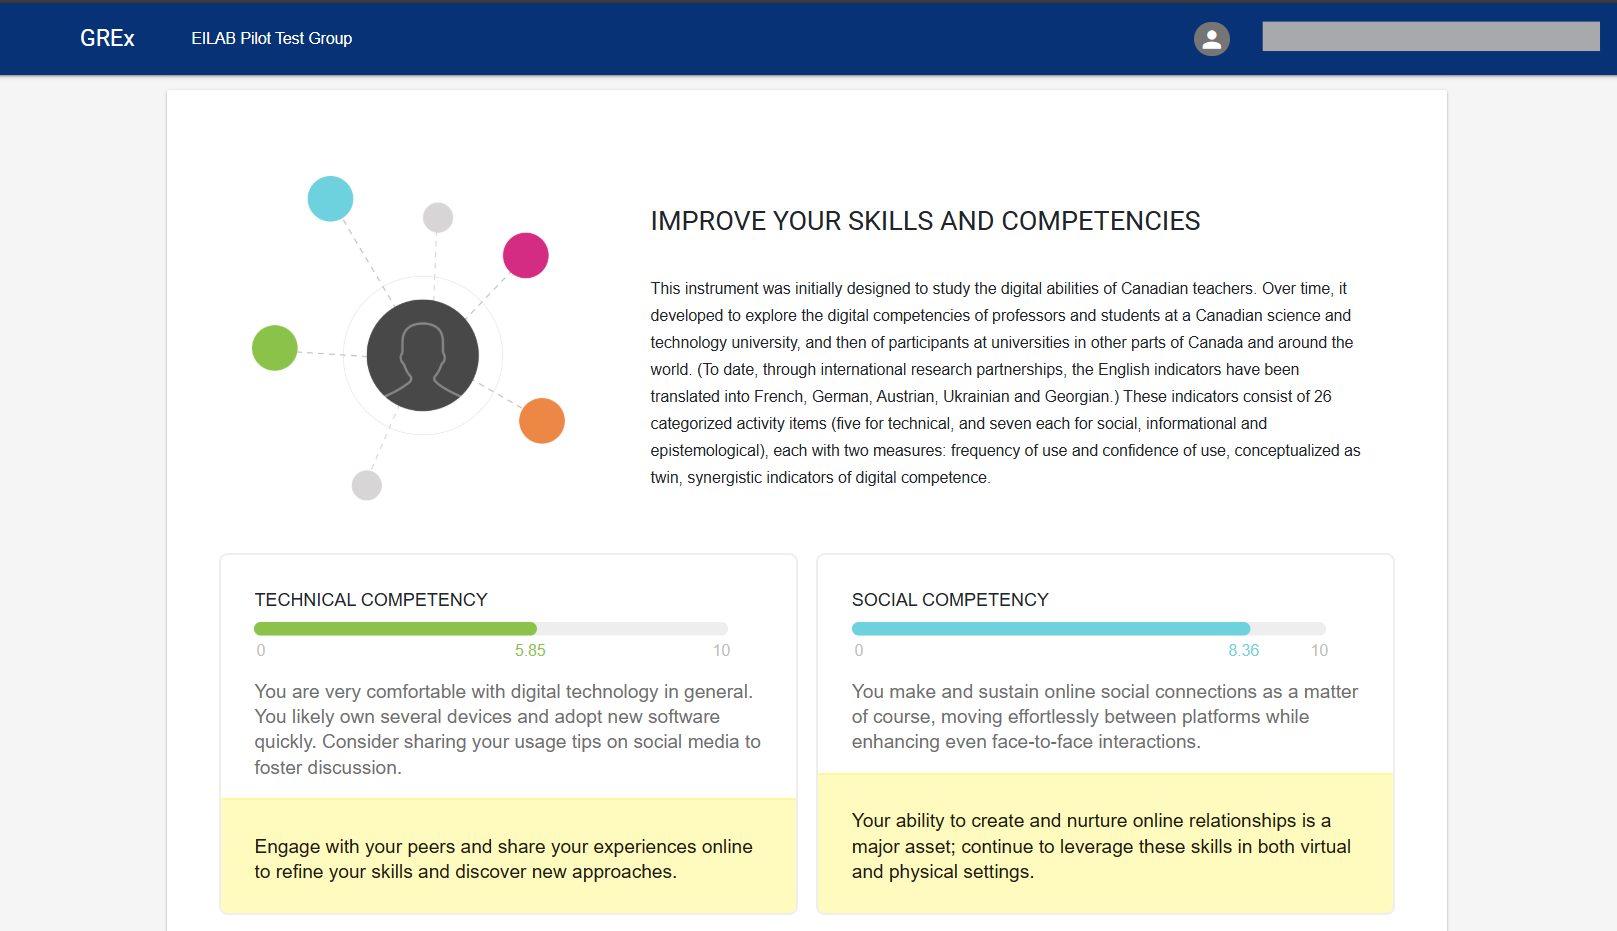Click the blue Social Competency progress bar
1617x931 pixels.
tap(1050, 629)
